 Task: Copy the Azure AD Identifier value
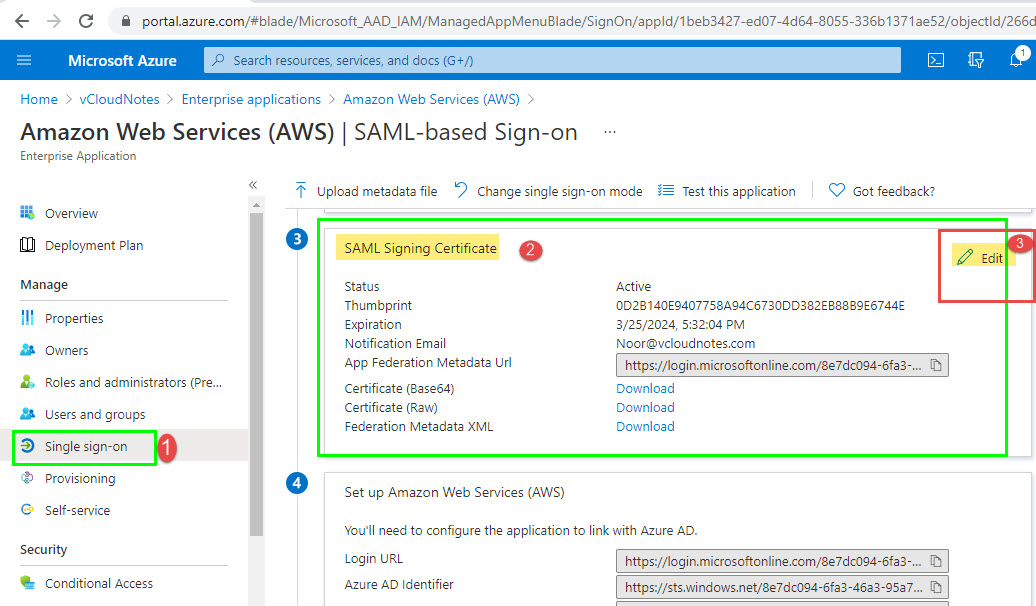tap(937, 587)
